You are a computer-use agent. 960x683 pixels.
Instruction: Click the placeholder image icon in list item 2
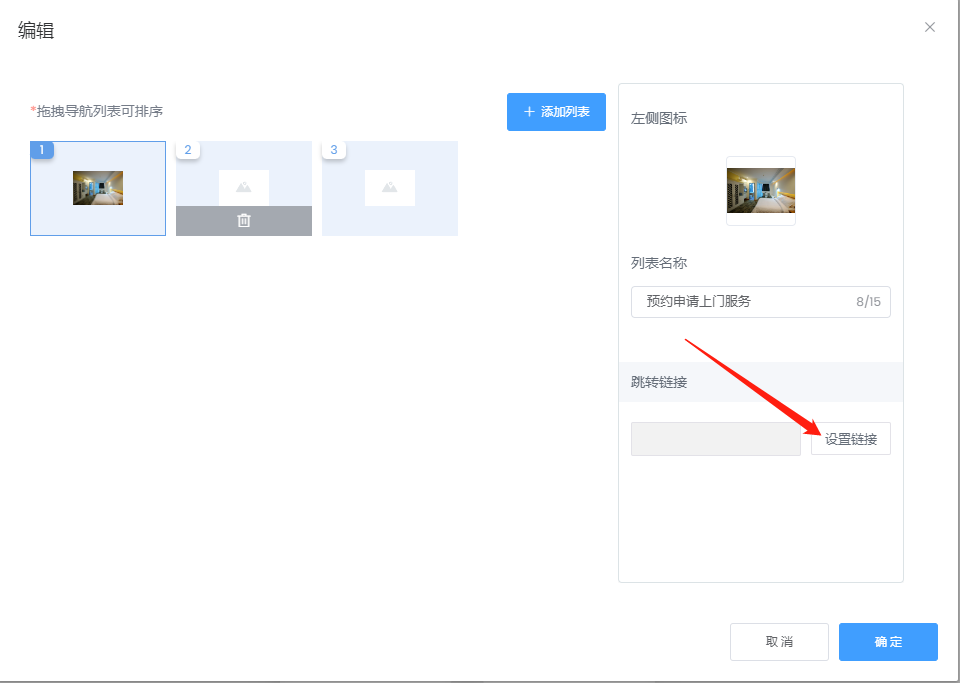[x=243, y=186]
